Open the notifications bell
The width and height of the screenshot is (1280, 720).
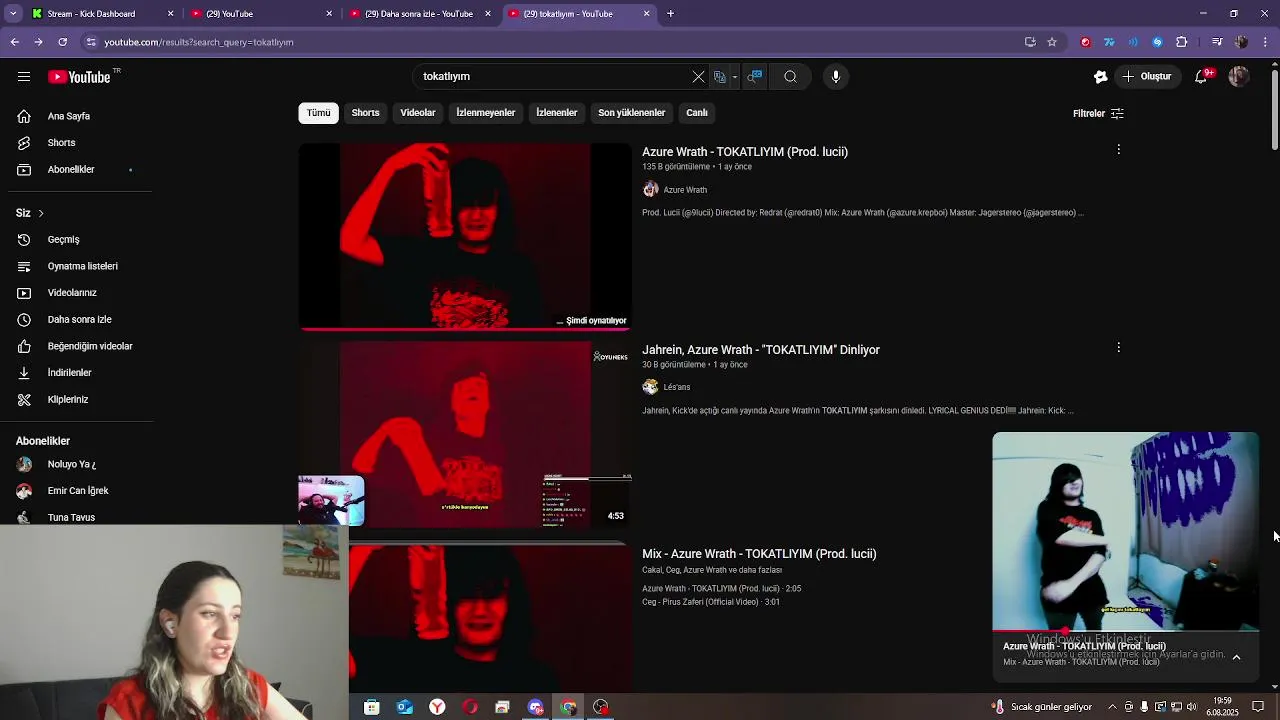coord(1202,76)
